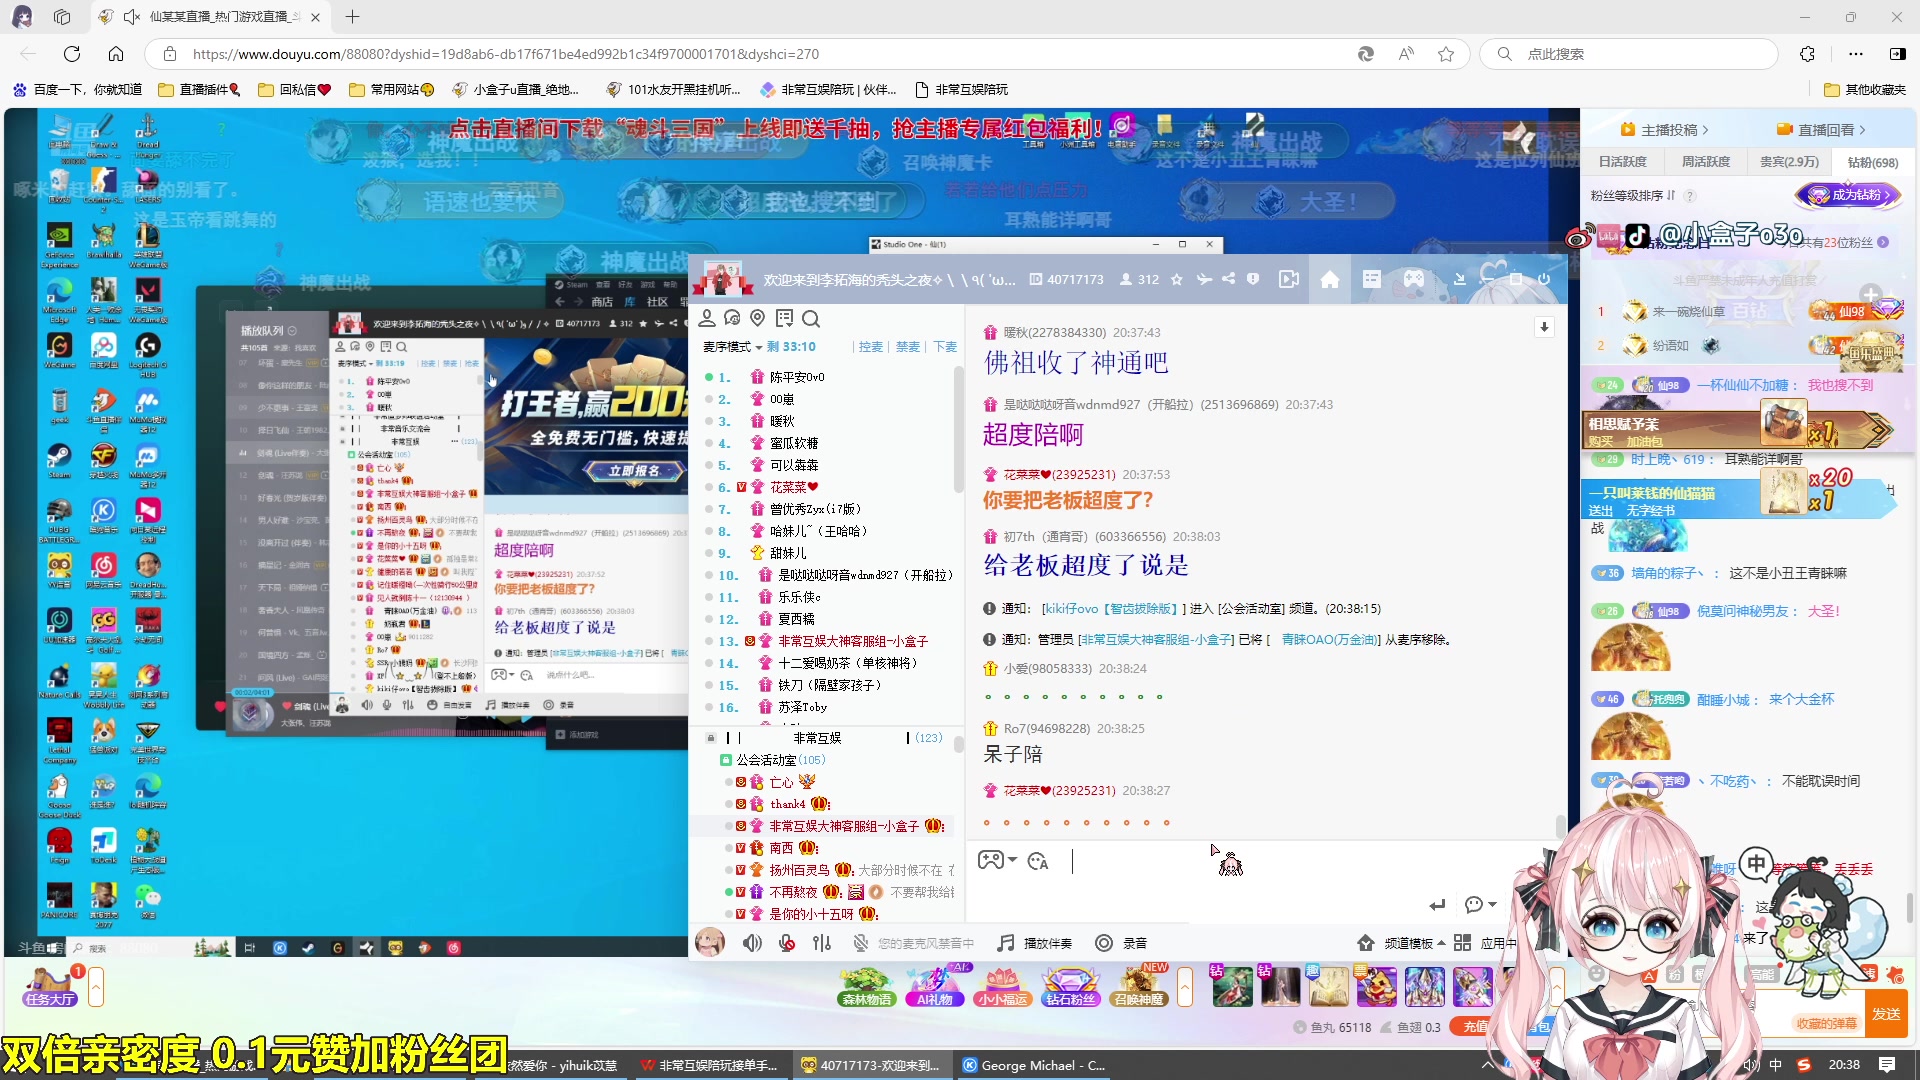The image size is (1920, 1080).
Task: Click the music note play accompaniment icon
Action: (1006, 943)
